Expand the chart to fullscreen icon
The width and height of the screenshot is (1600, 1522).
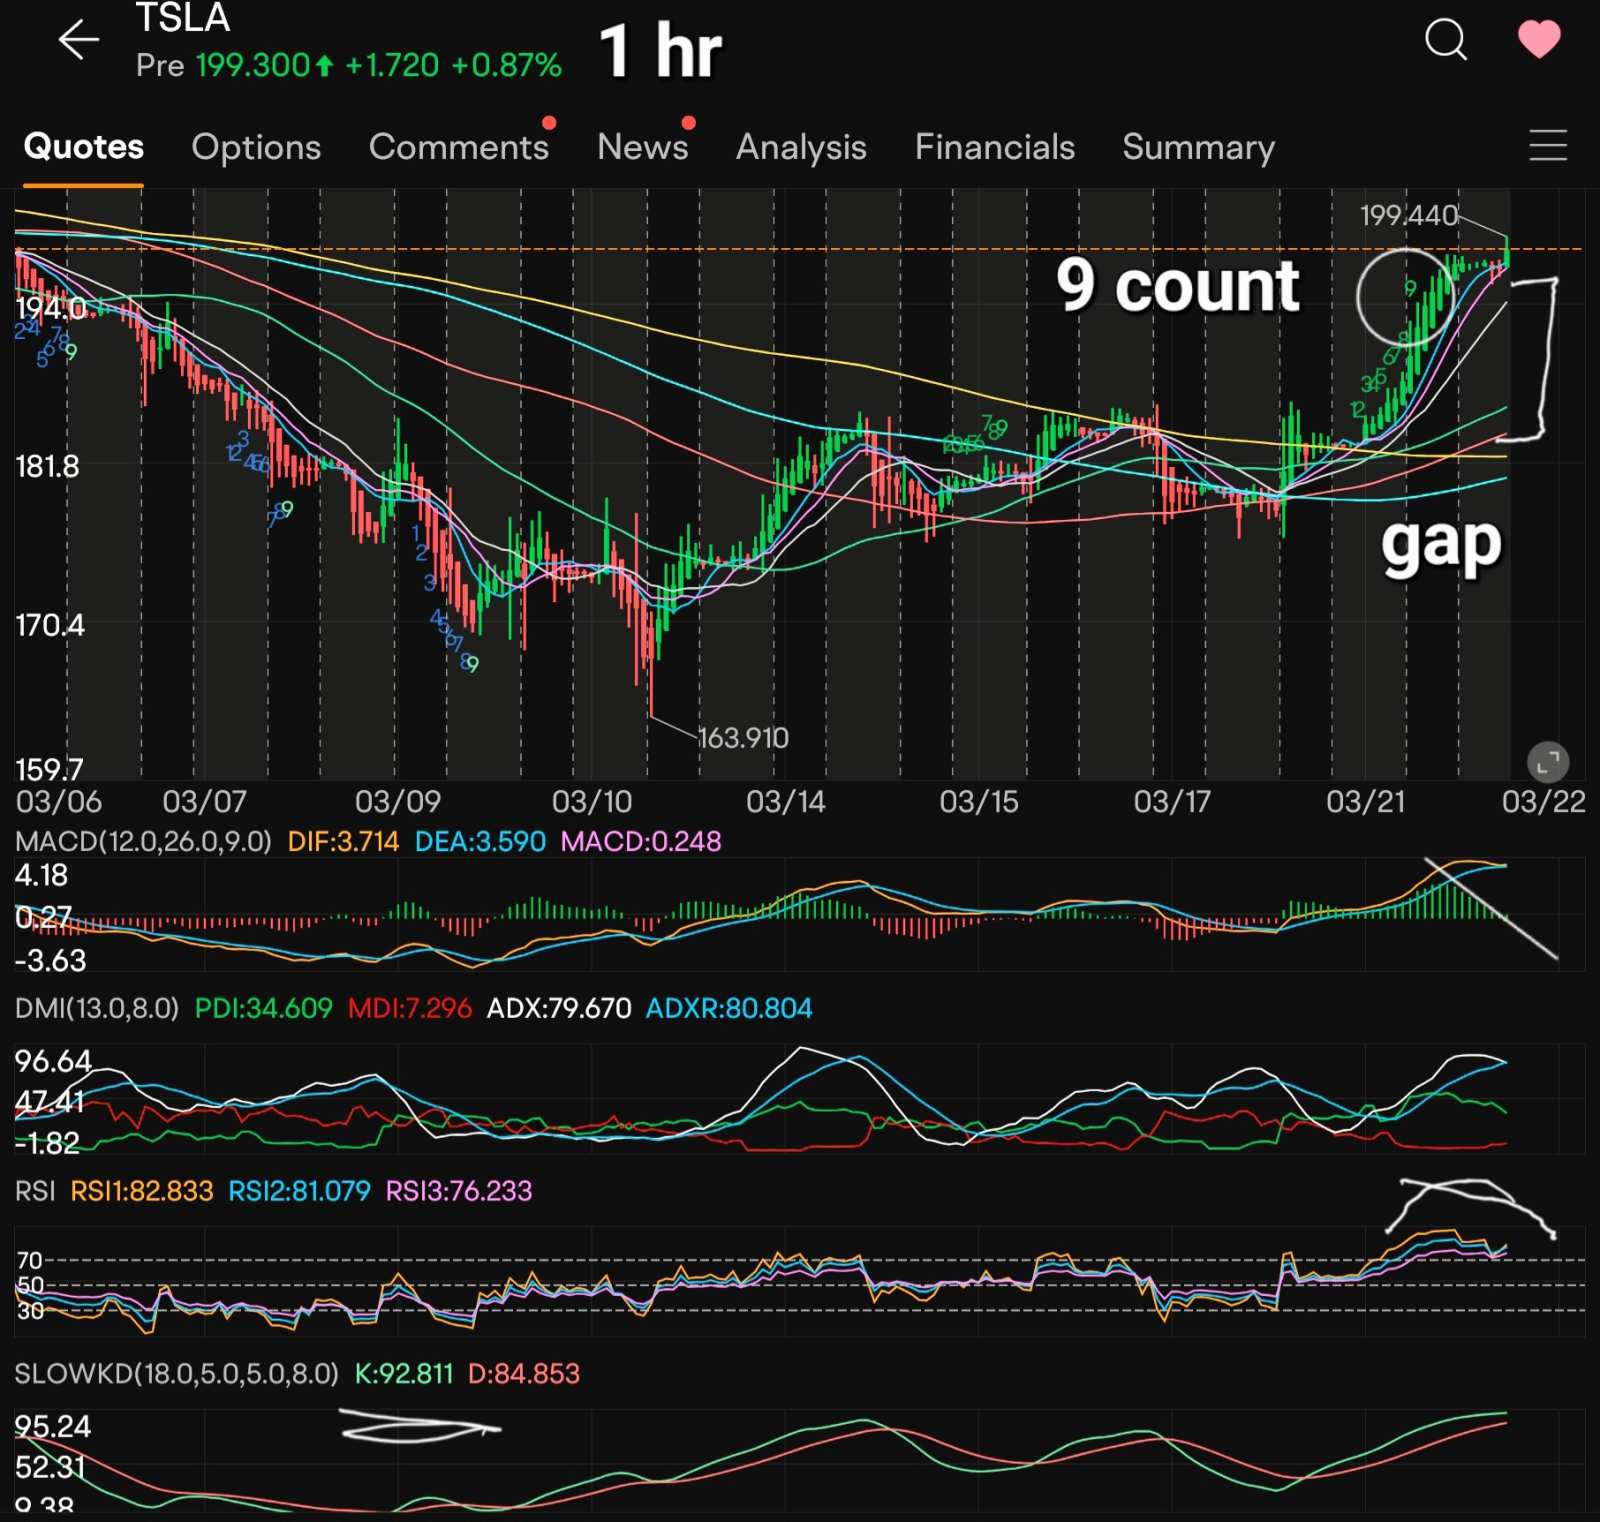click(x=1548, y=763)
